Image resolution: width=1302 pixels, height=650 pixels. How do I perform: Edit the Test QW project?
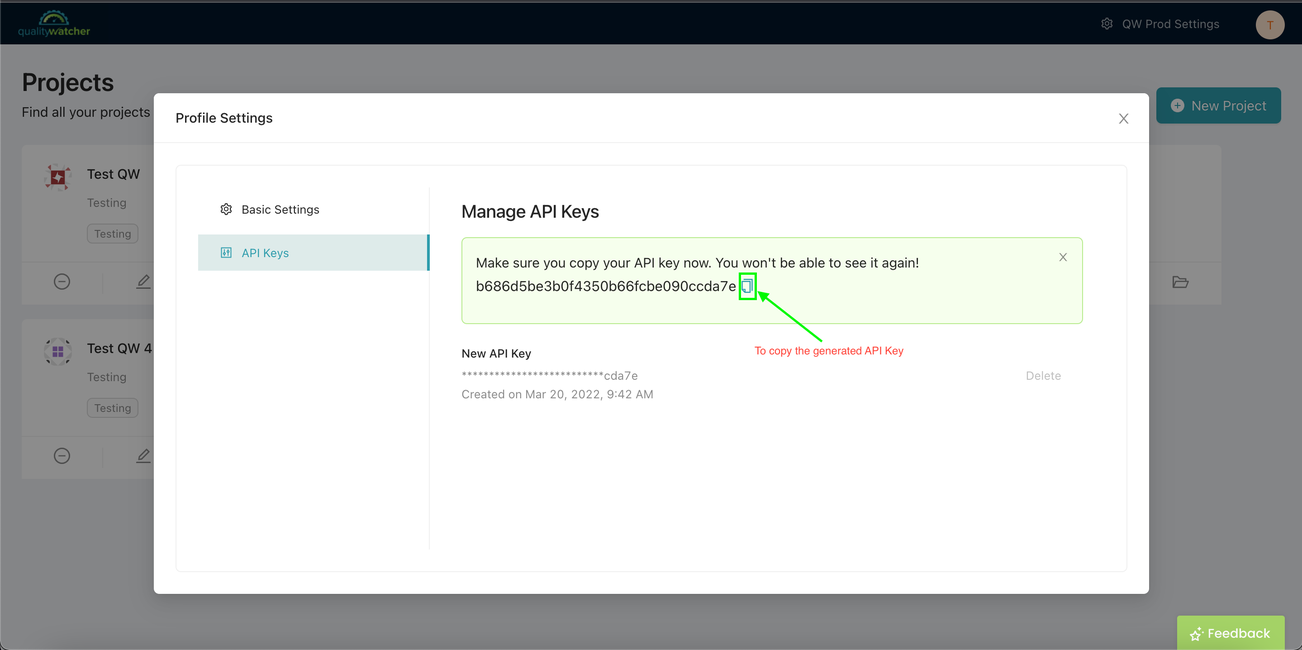click(143, 282)
